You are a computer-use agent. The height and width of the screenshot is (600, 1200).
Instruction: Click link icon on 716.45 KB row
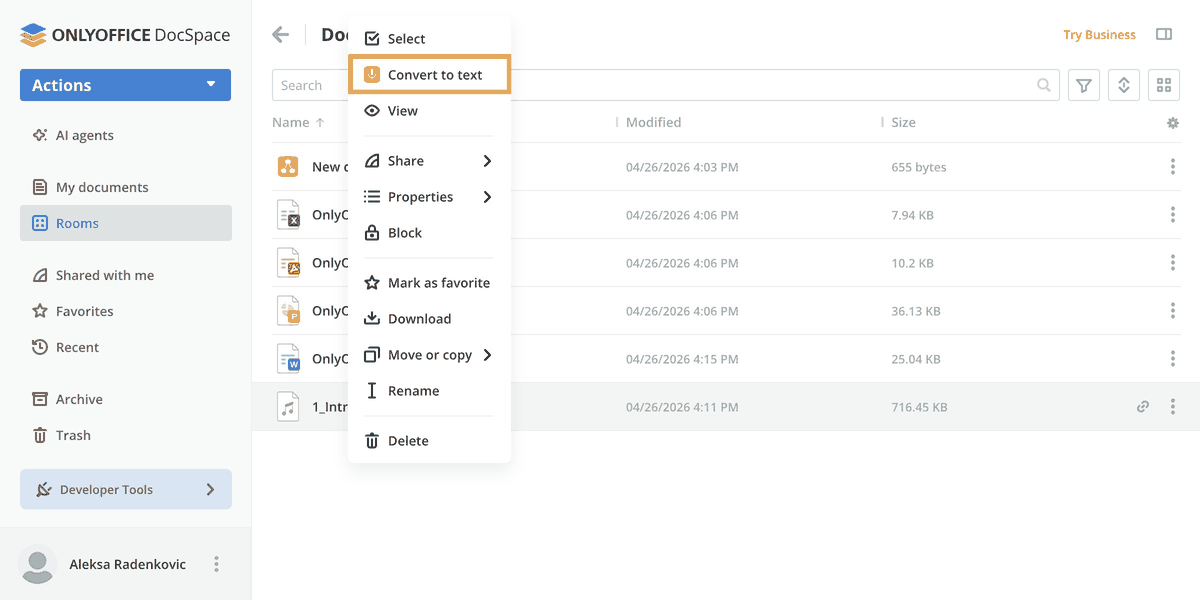tap(1143, 407)
